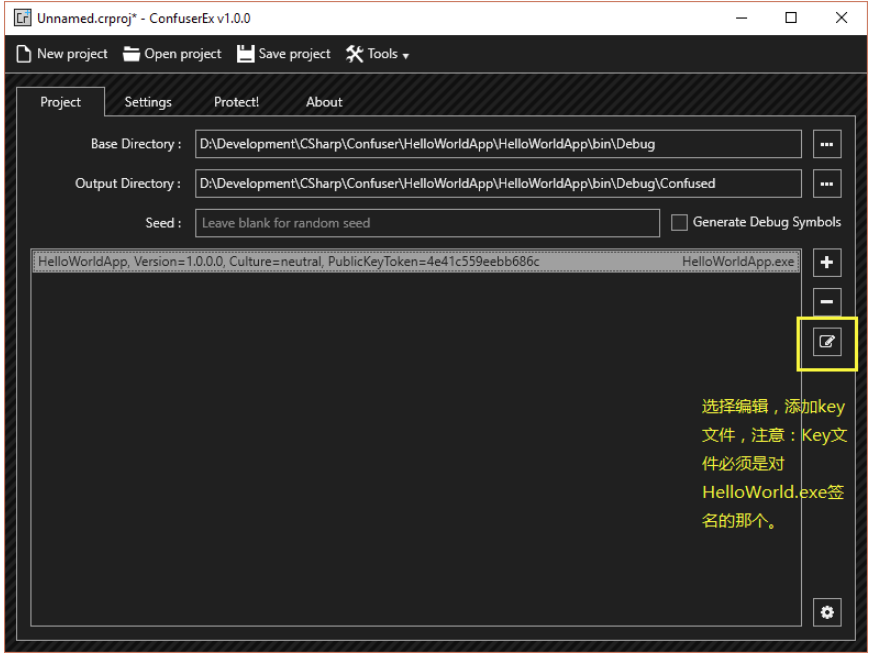871x658 pixels.
Task: Click the New project toolbar button
Action: [x=62, y=54]
